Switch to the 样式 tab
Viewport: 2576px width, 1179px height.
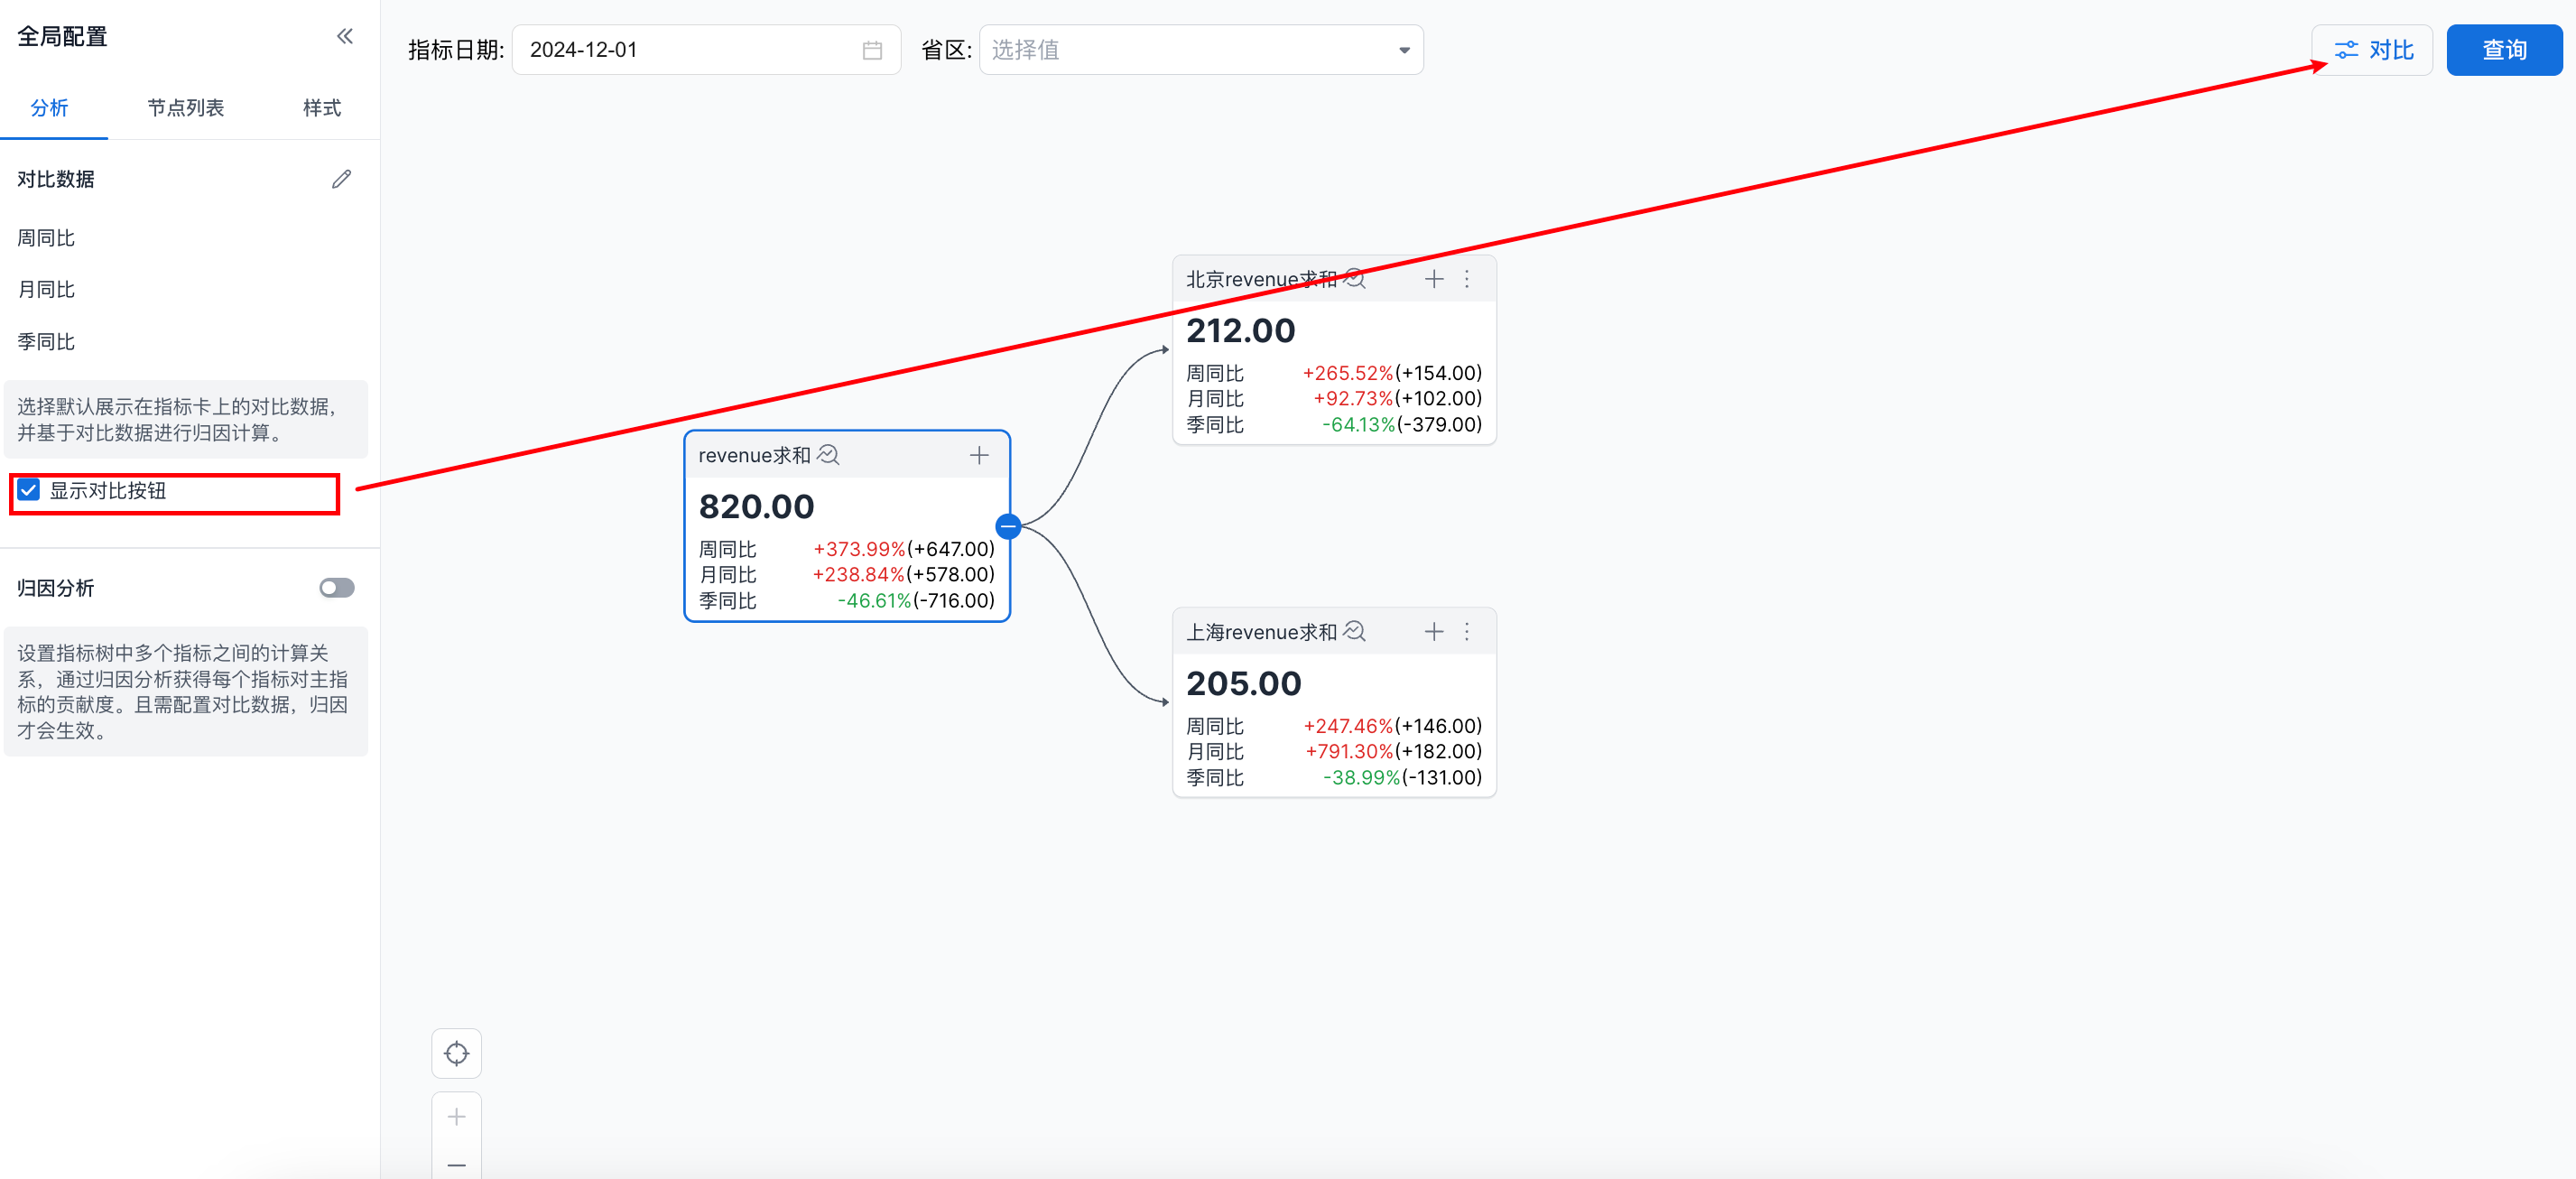coord(321,108)
